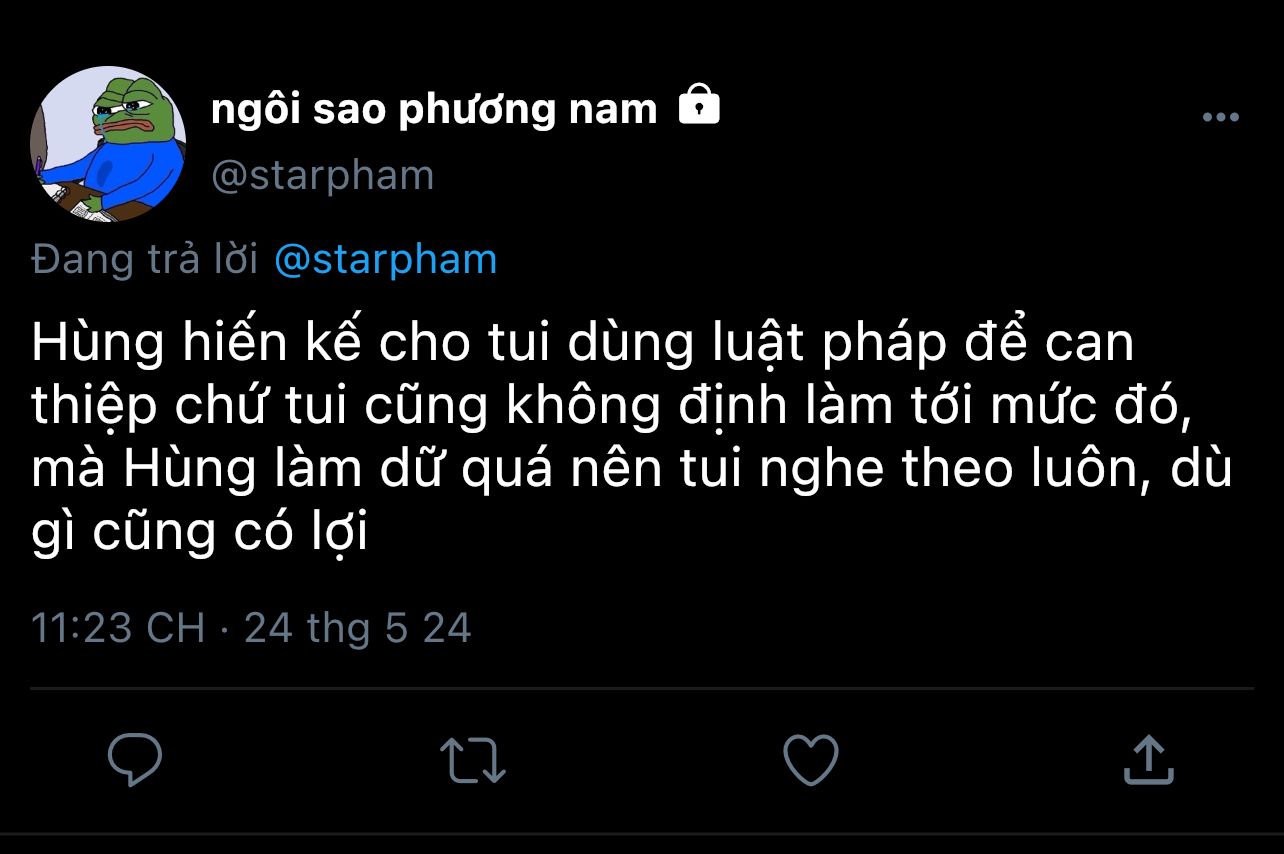Viewport: 1284px width, 854px height.
Task: Click the tweet line beginning "thiệp chứ tui"
Action: [x=611, y=406]
